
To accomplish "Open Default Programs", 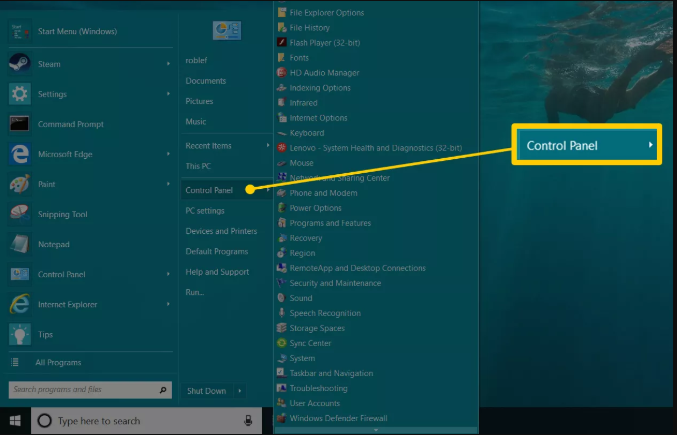I will [217, 251].
